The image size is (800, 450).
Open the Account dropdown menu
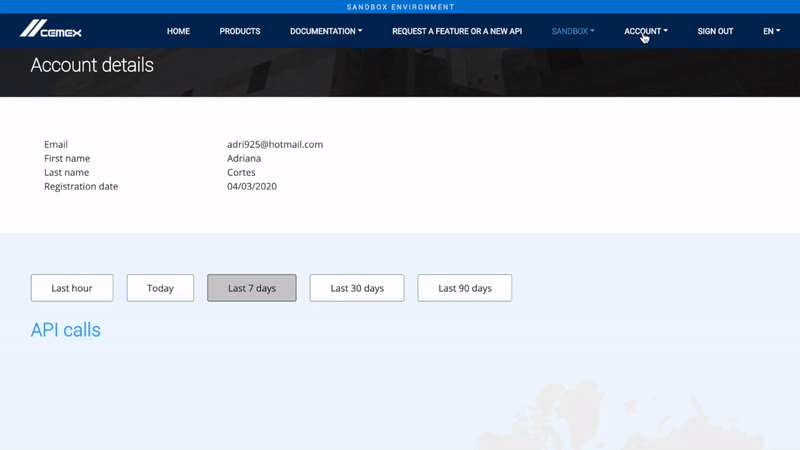[x=645, y=31]
